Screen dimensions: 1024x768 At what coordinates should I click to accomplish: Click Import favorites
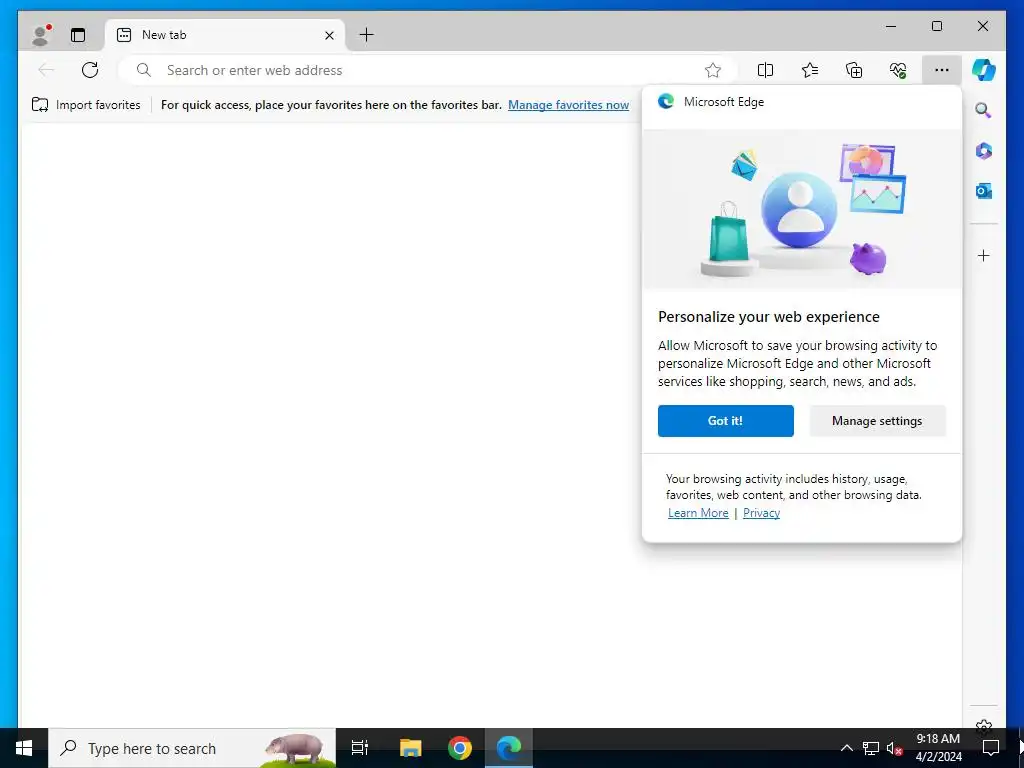point(86,104)
